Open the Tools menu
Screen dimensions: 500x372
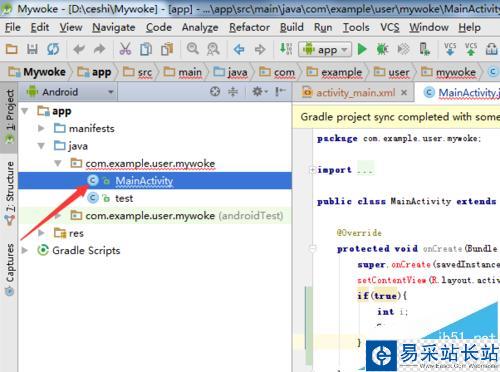[356, 27]
